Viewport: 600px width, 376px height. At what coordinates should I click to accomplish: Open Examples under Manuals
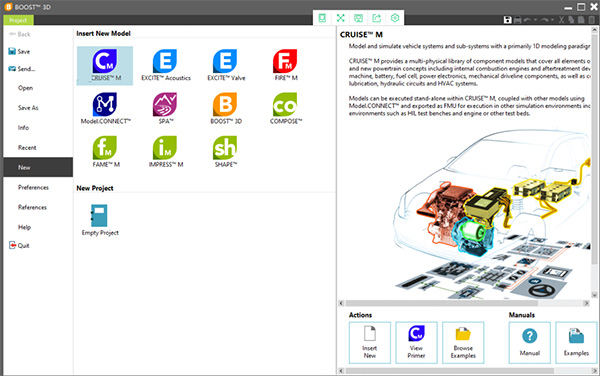576,342
